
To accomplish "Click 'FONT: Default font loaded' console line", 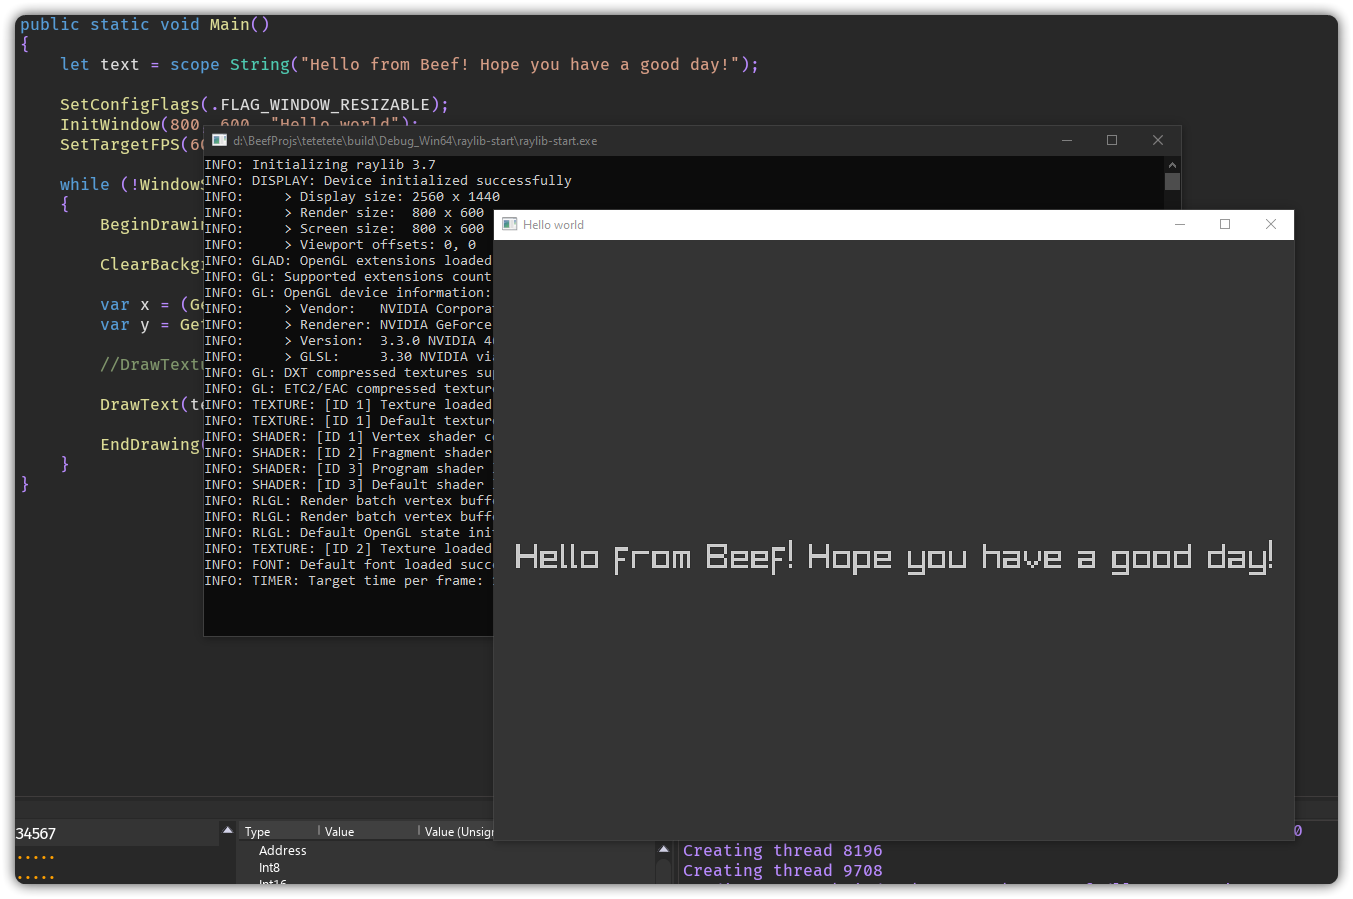I will click(x=348, y=565).
